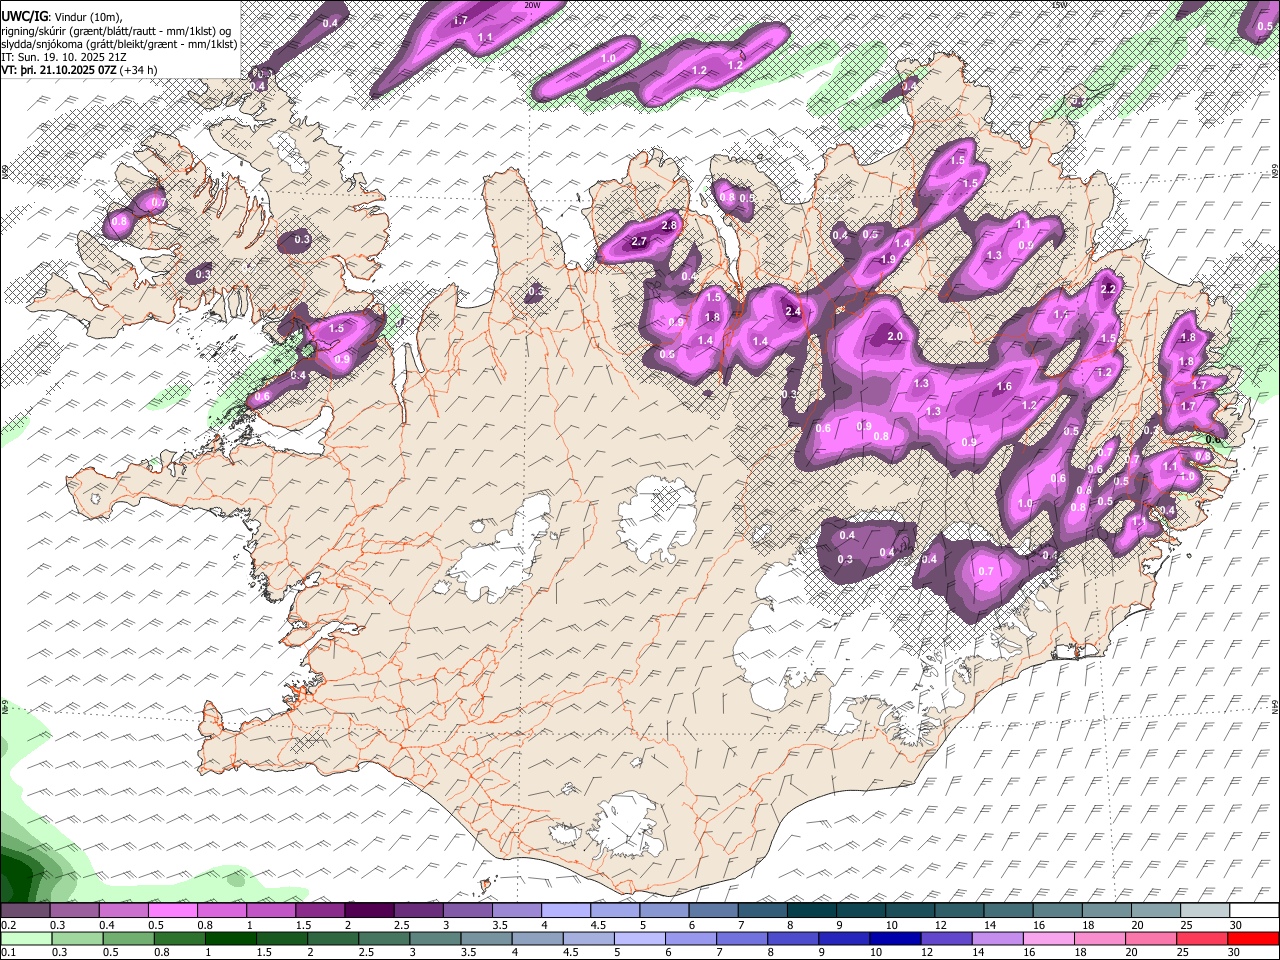The image size is (1280, 960).
Task: Click the '2.5' label in the upper legend row
Action: (402, 925)
